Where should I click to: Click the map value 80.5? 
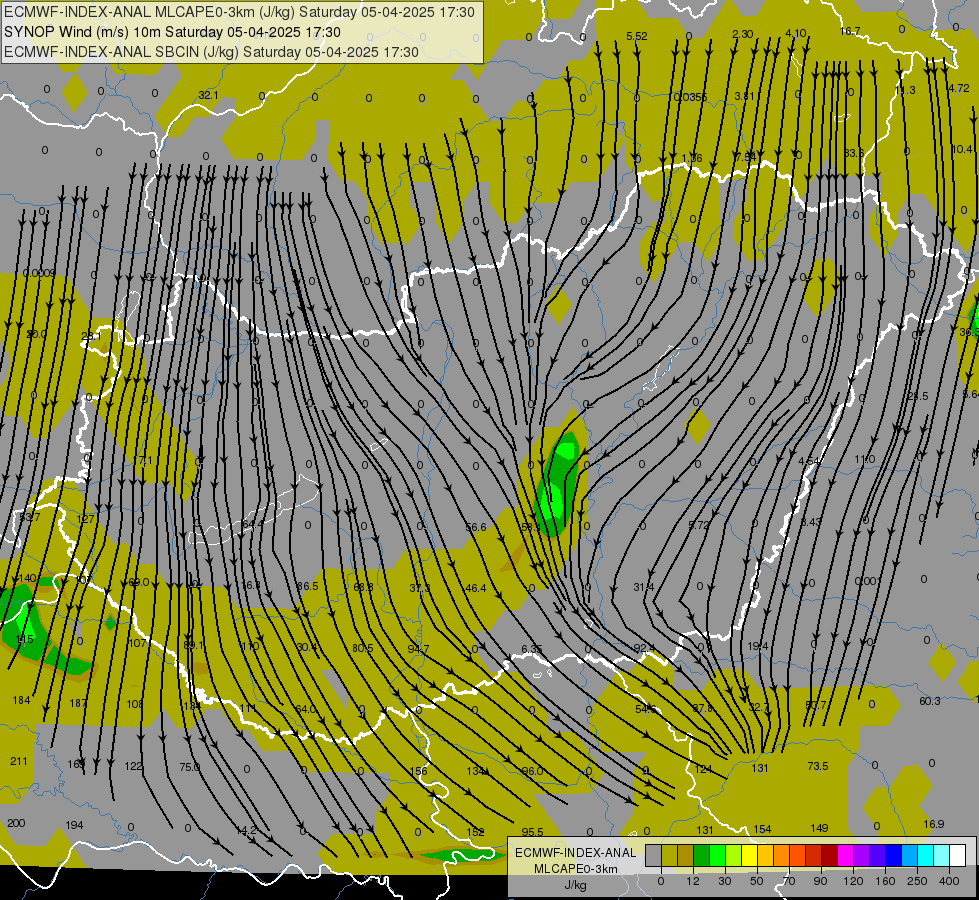[x=363, y=648]
